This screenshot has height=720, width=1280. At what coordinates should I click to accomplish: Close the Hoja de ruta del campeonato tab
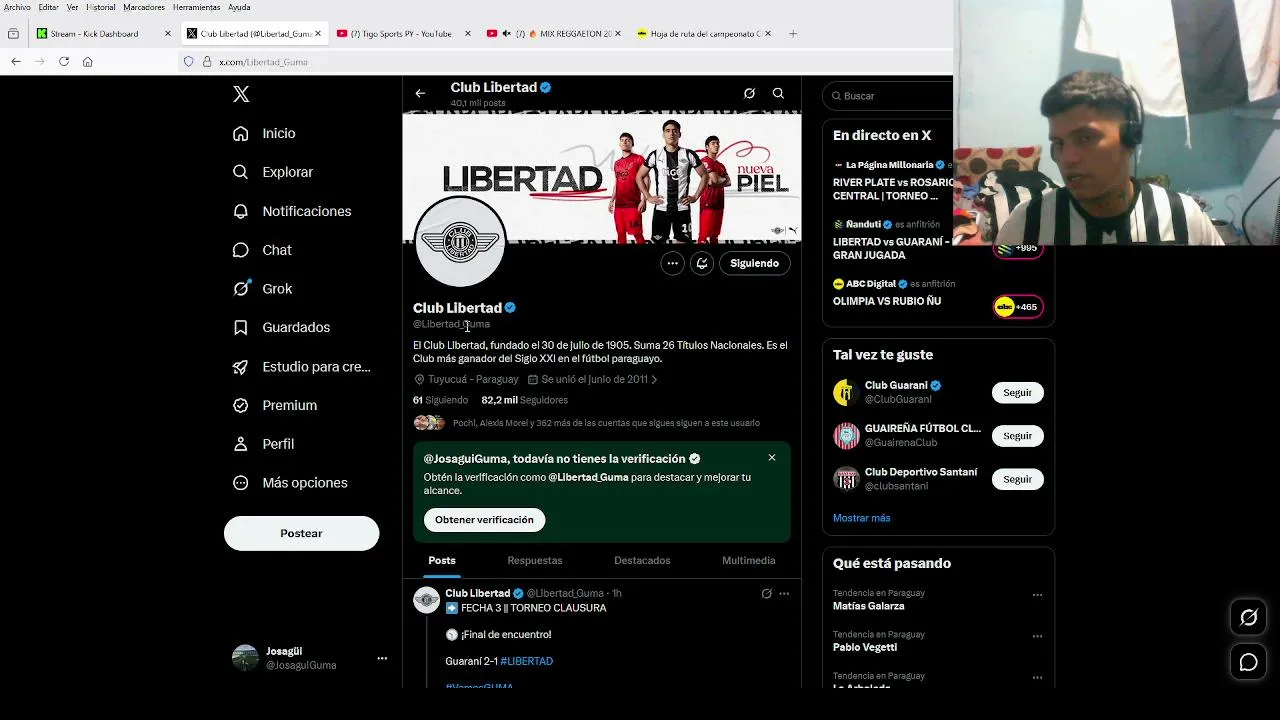click(x=769, y=34)
